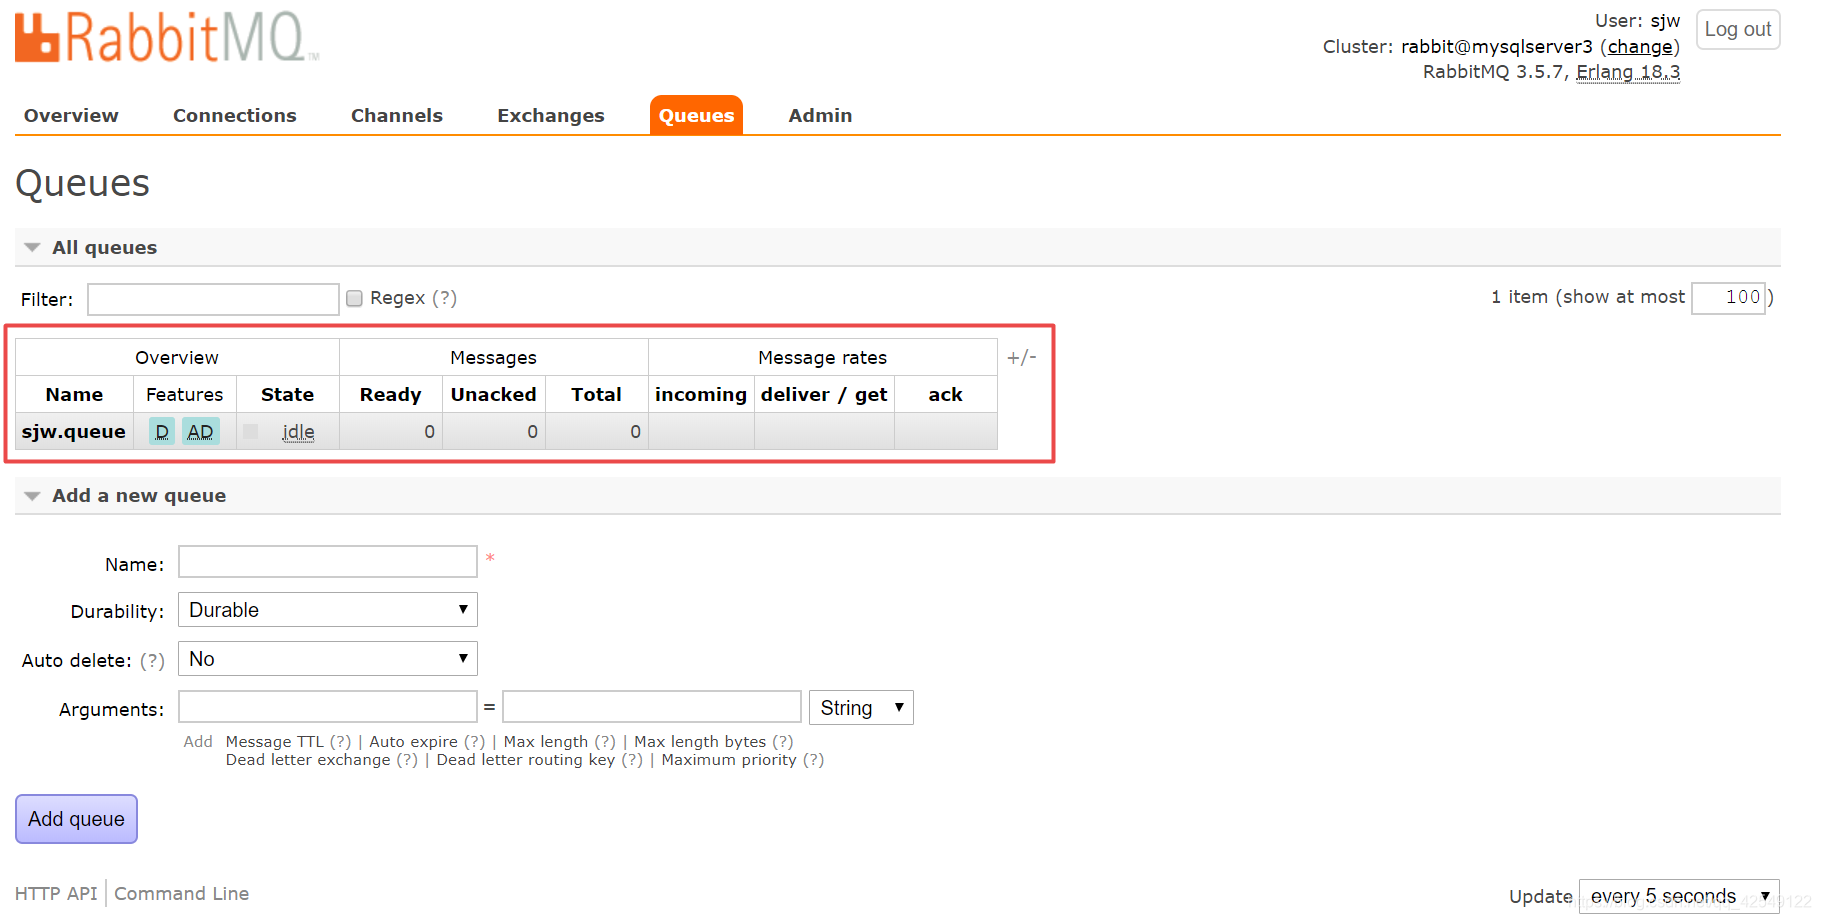Open the HTTP API link
This screenshot has height=920, width=1821.
click(x=56, y=894)
